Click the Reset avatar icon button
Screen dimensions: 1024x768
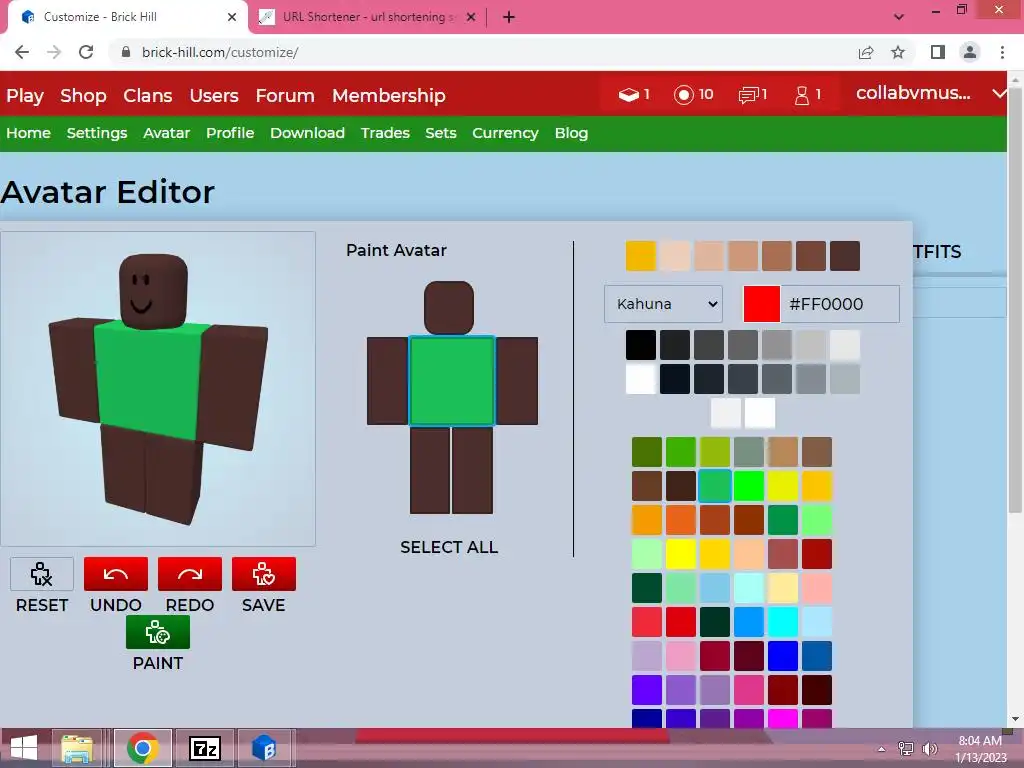pos(42,574)
